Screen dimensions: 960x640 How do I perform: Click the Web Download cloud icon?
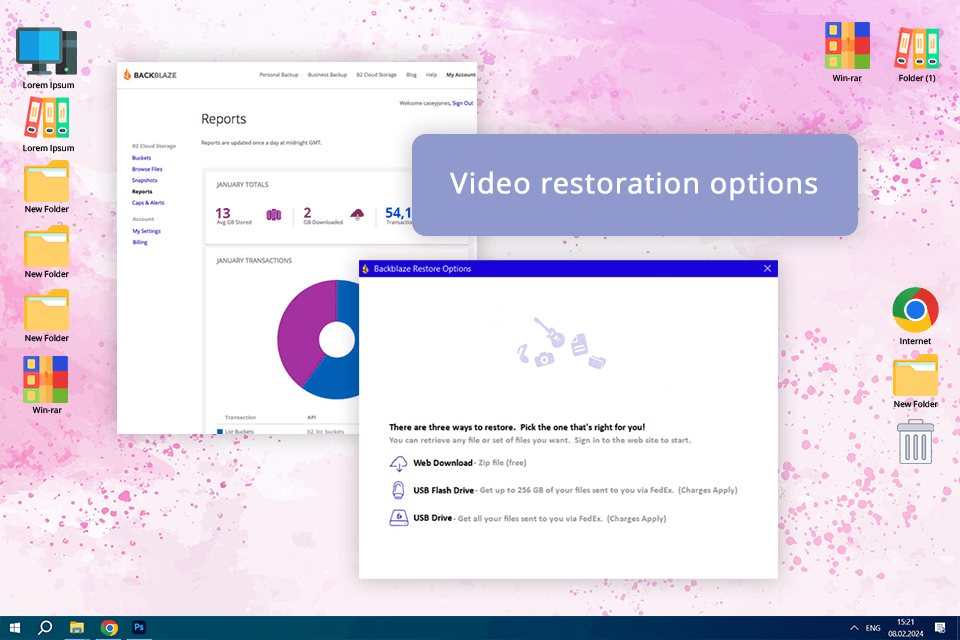pyautogui.click(x=399, y=464)
